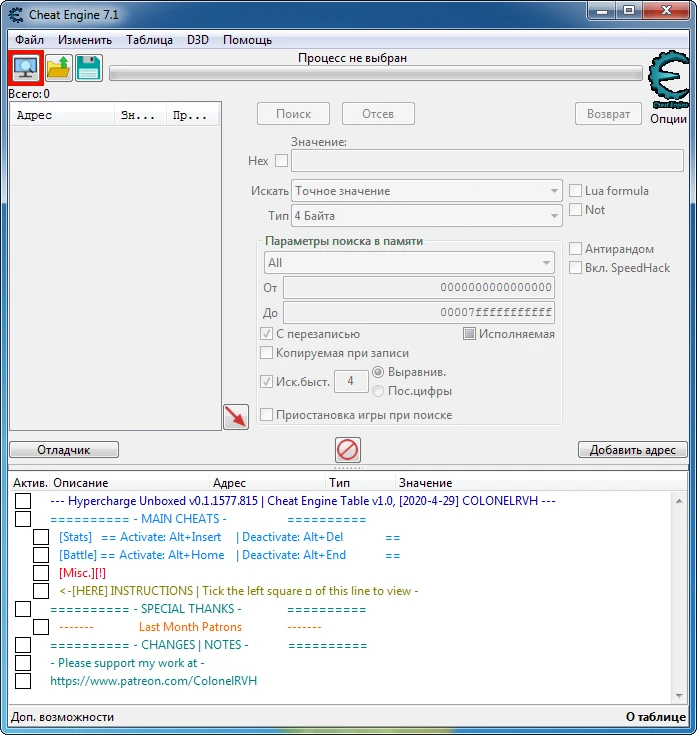The height and width of the screenshot is (735, 697).
Task: Click the scan progress bar
Action: pos(375,74)
